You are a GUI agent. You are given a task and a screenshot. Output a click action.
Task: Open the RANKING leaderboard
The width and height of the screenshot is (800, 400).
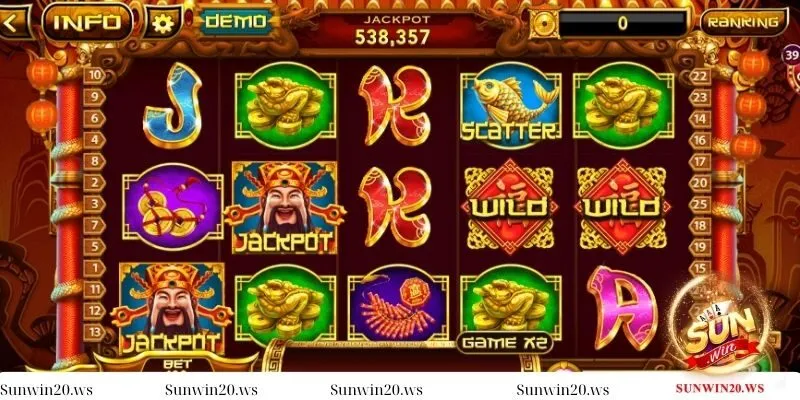743,22
